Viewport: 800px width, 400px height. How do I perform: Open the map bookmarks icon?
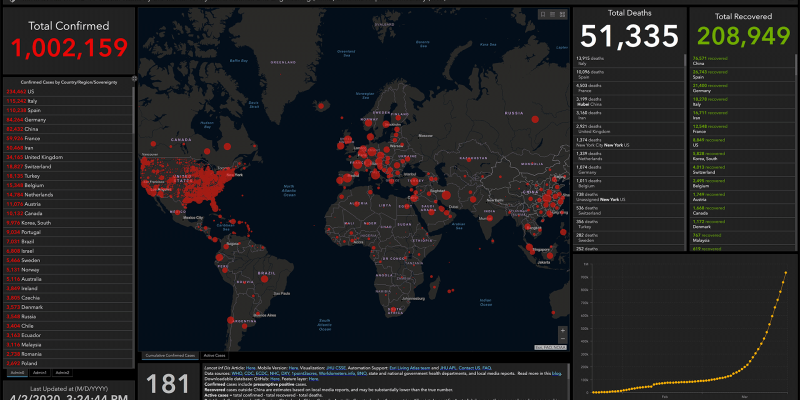541,15
